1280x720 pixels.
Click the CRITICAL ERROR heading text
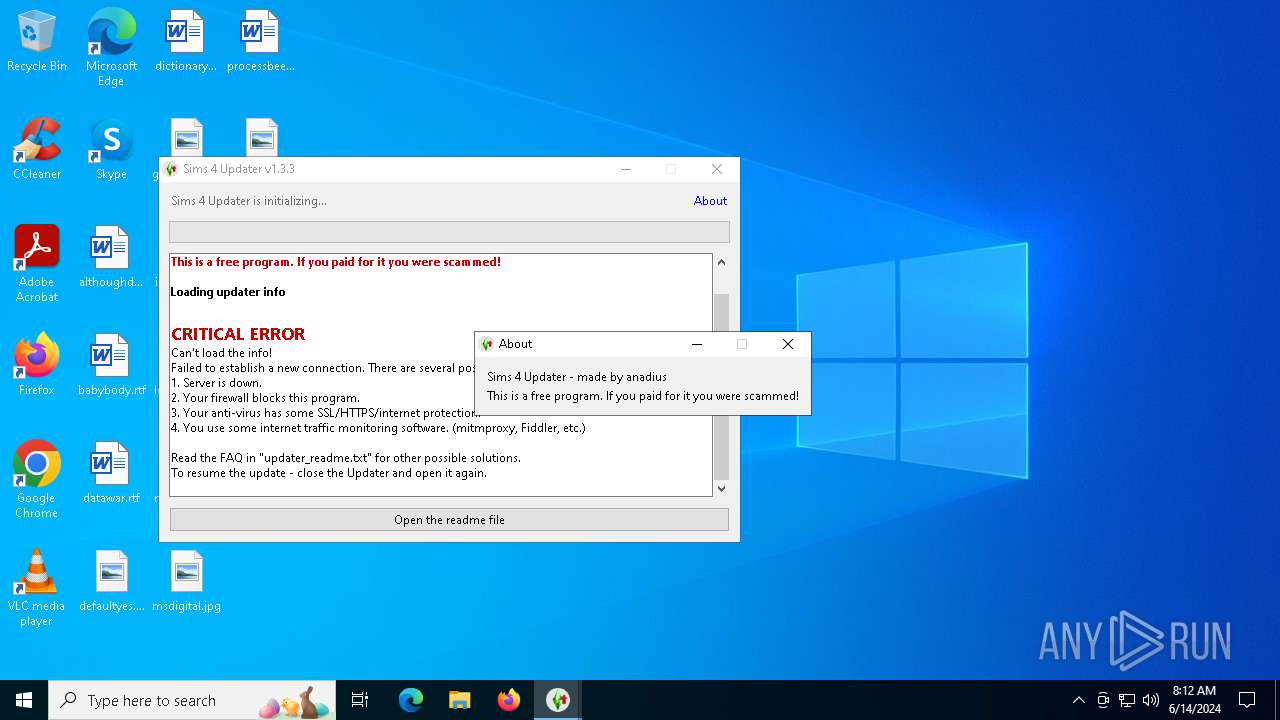(238, 334)
